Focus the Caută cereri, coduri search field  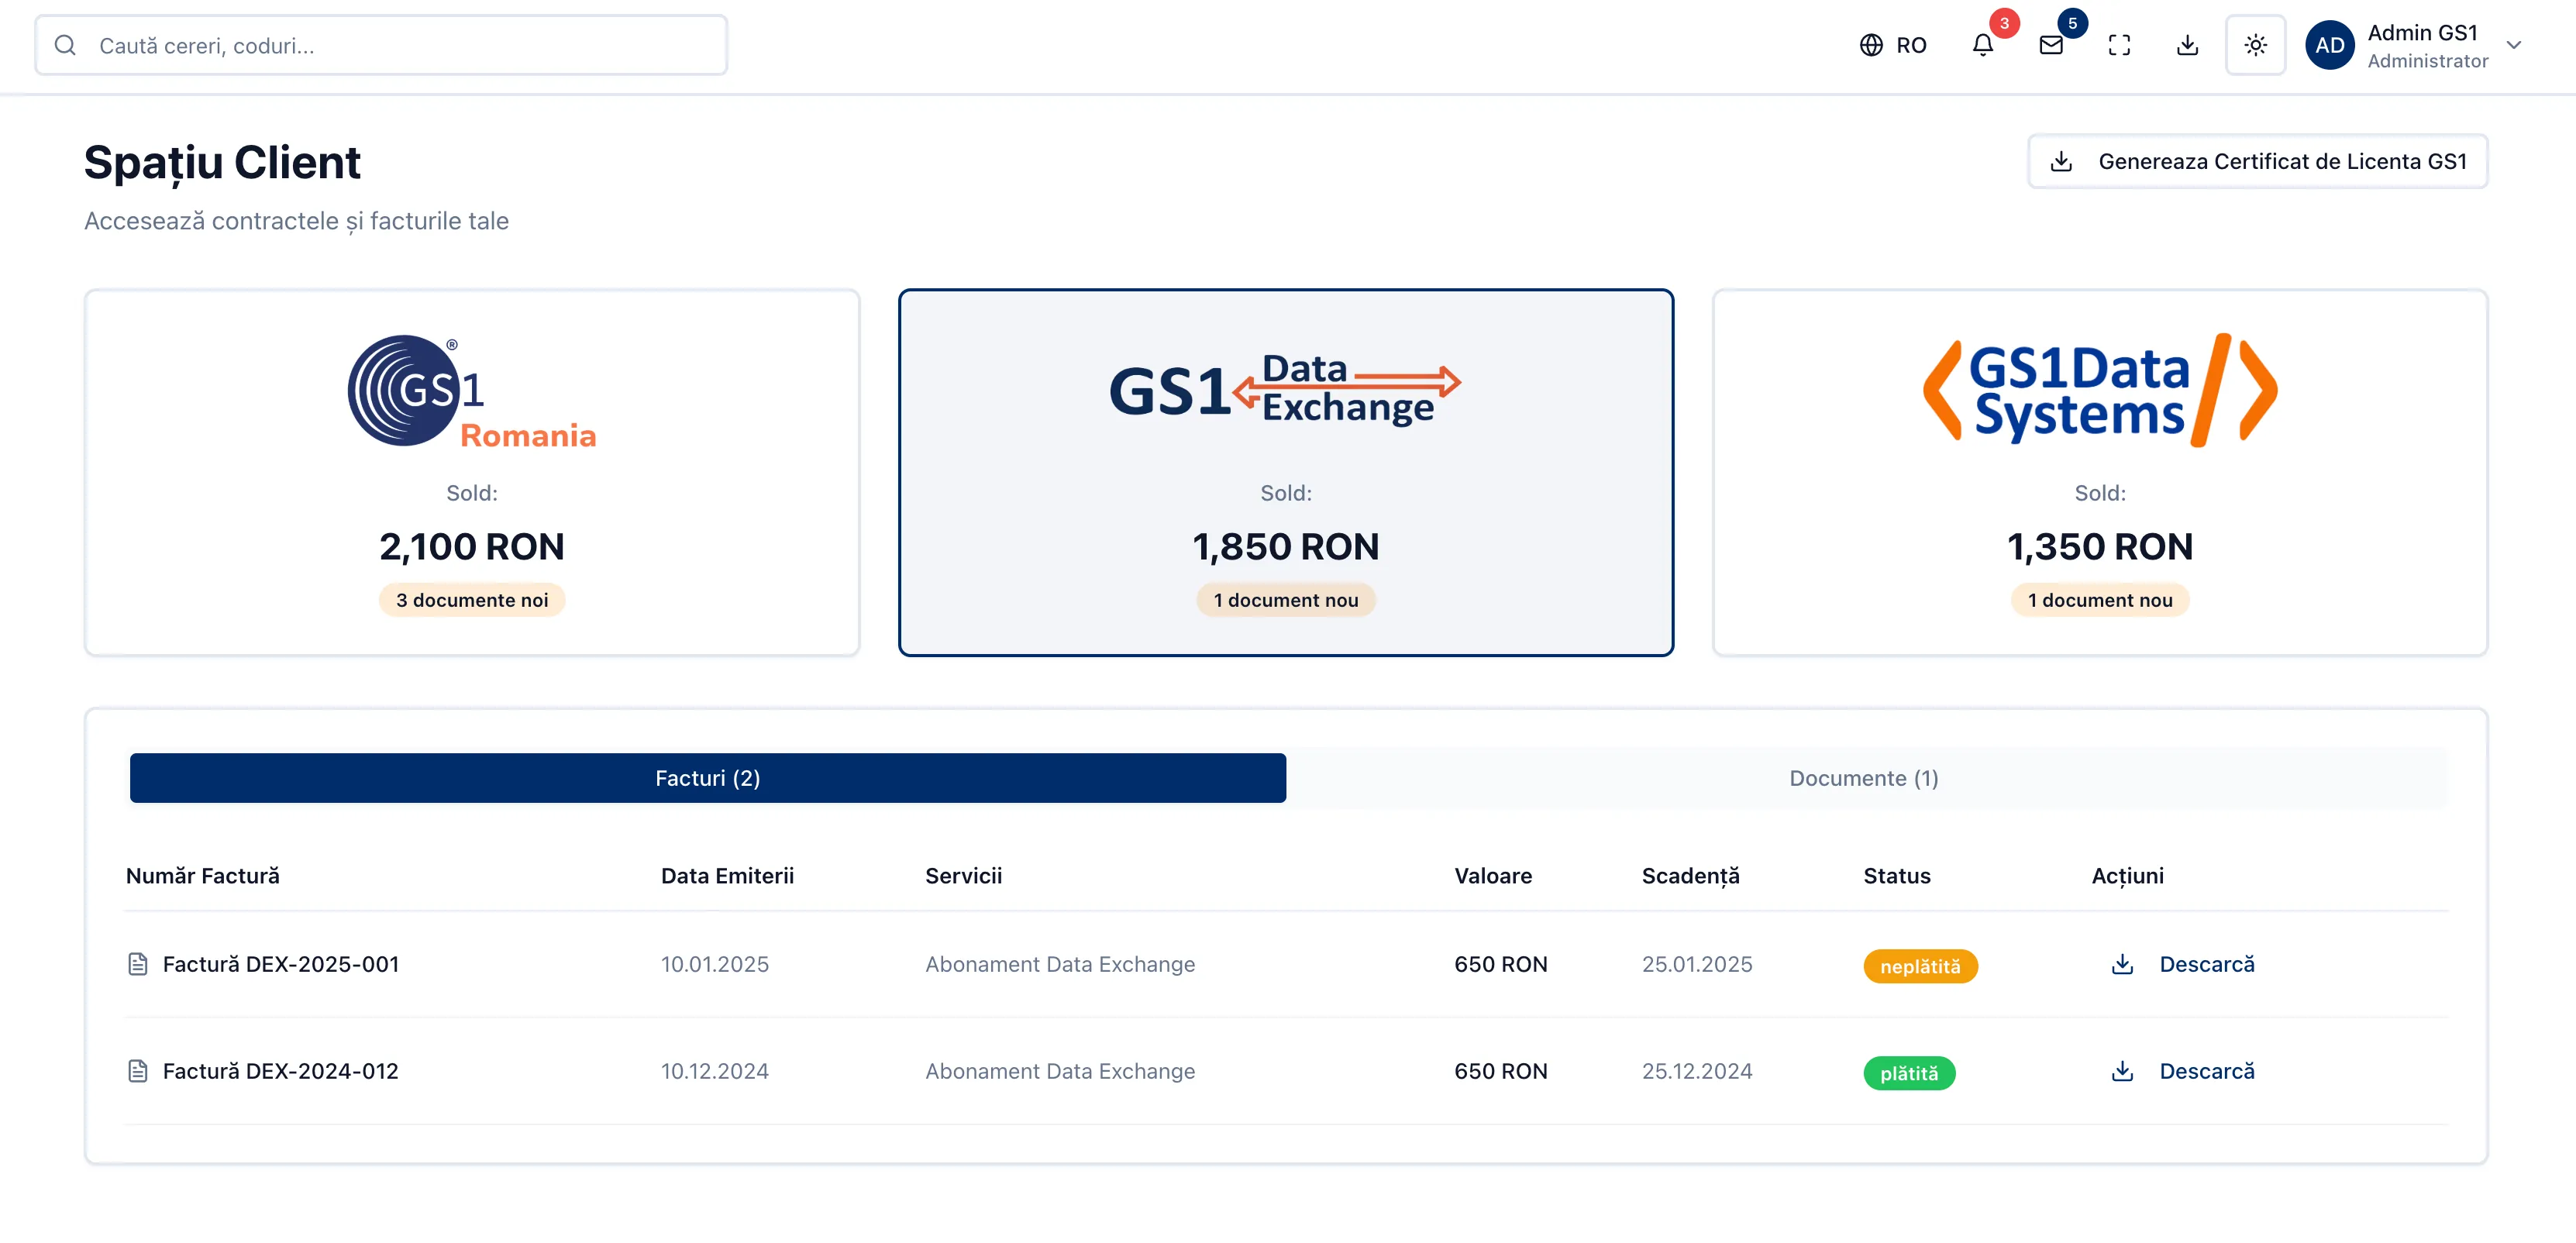click(x=400, y=45)
